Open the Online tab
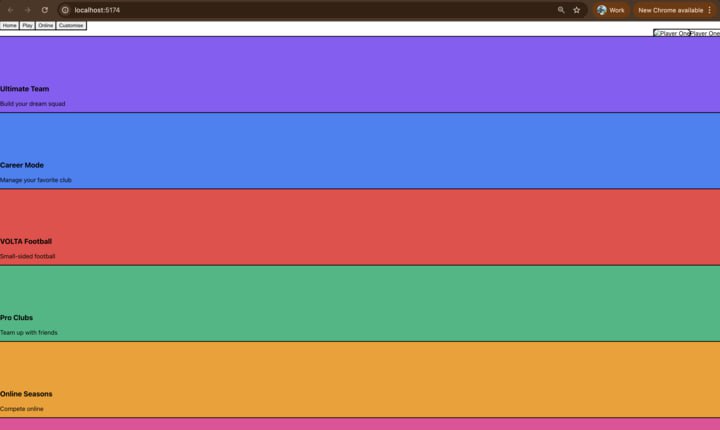720x430 pixels. tap(45, 25)
